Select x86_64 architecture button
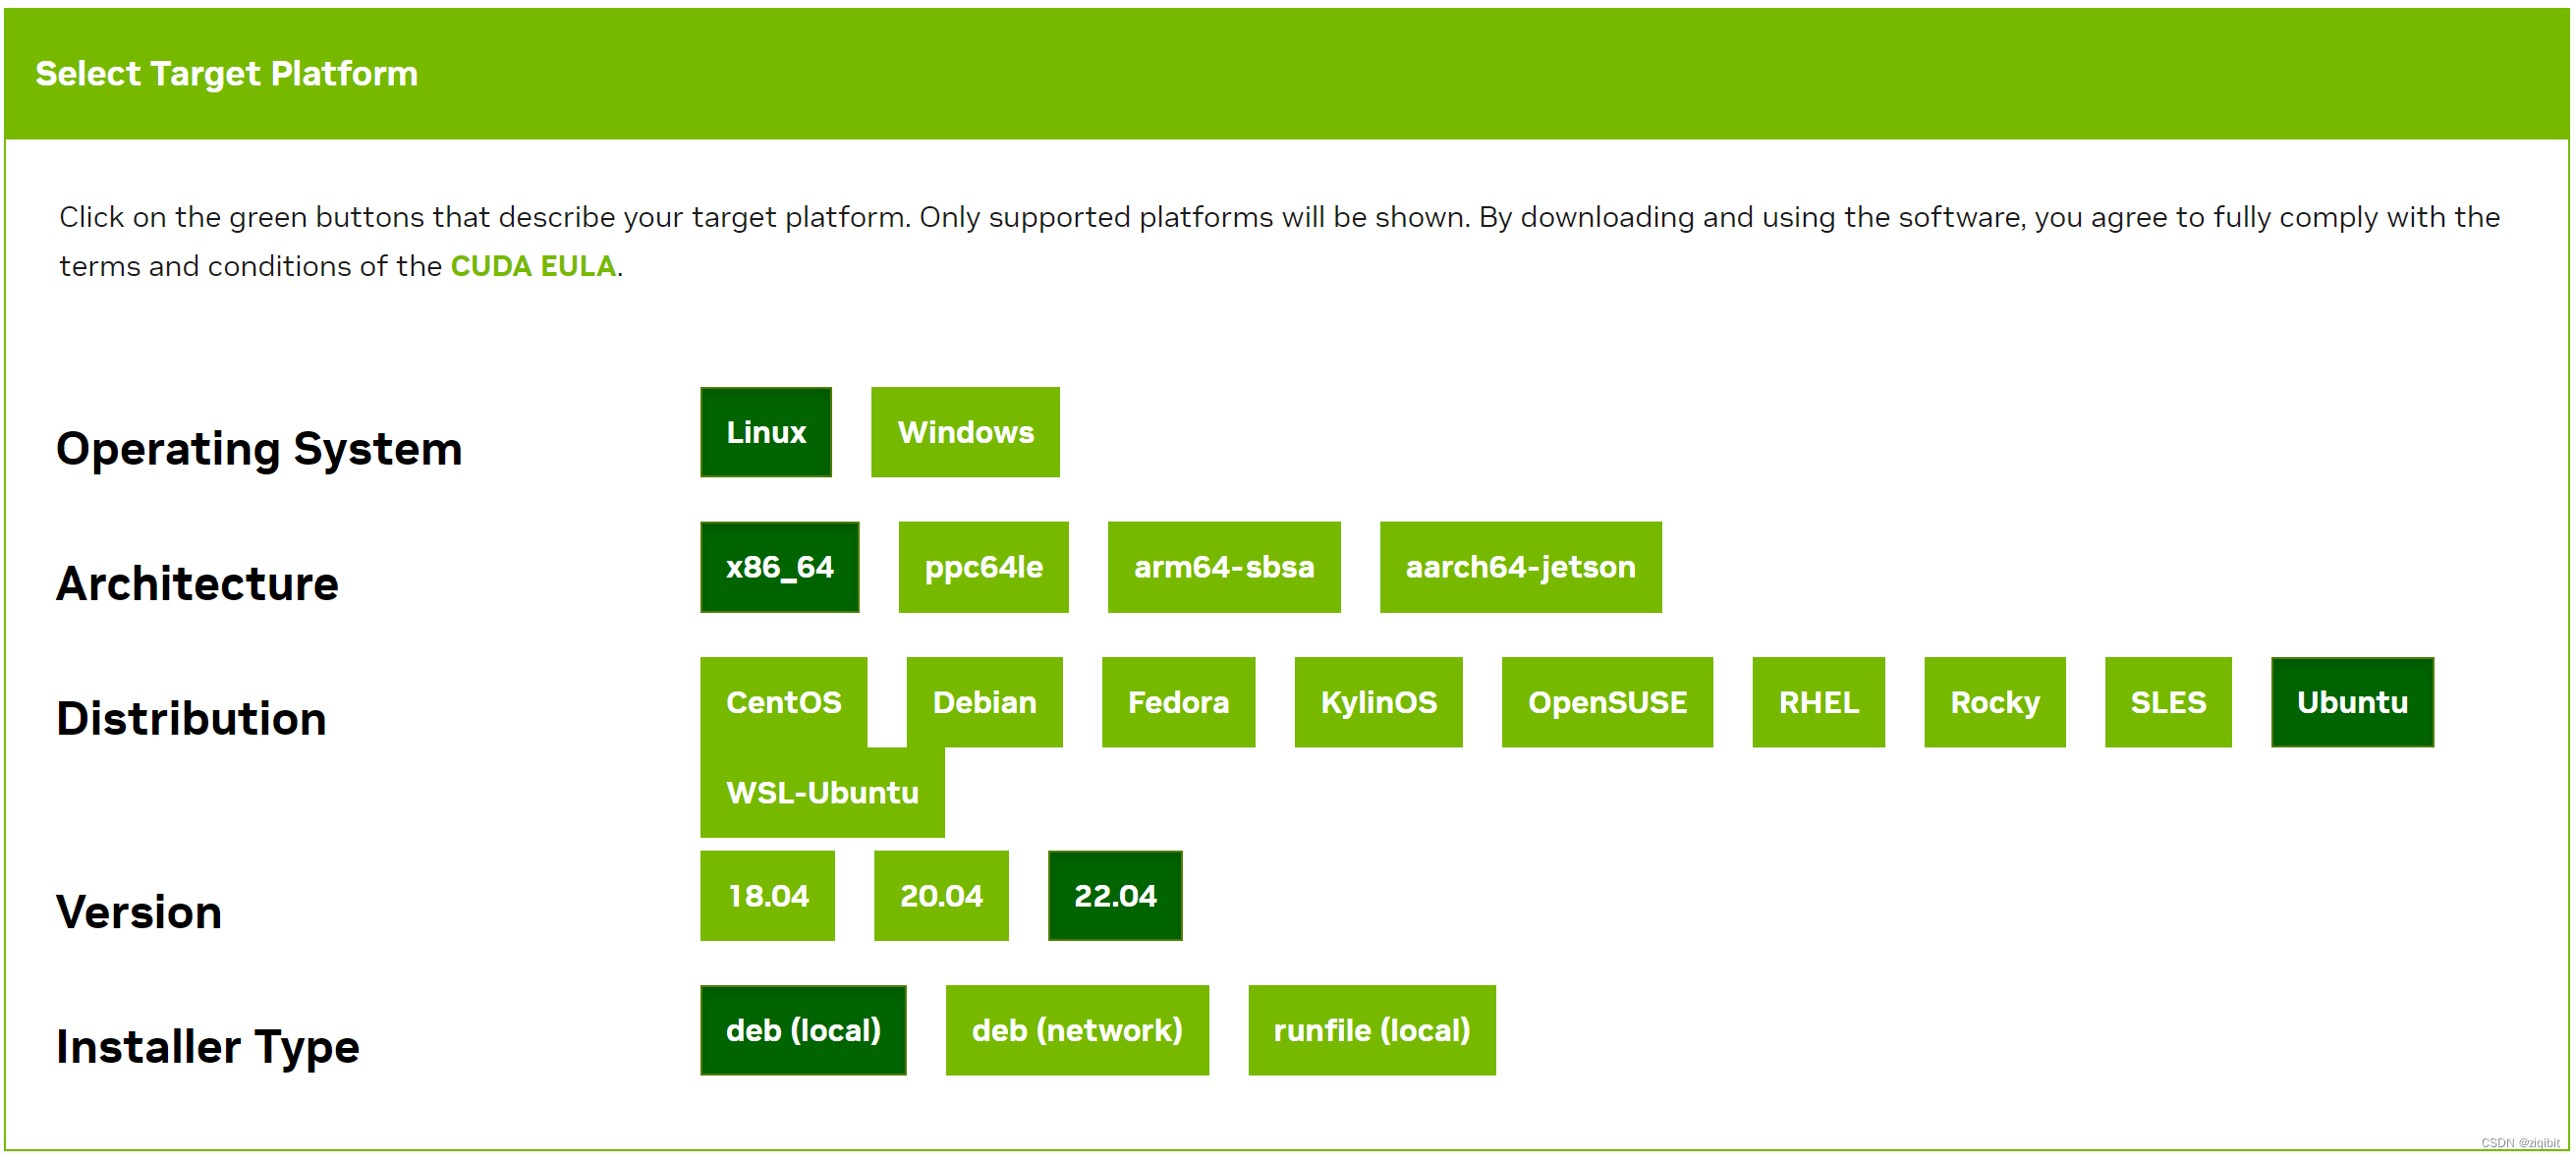Screen dimensions: 2576x1159 780,568
